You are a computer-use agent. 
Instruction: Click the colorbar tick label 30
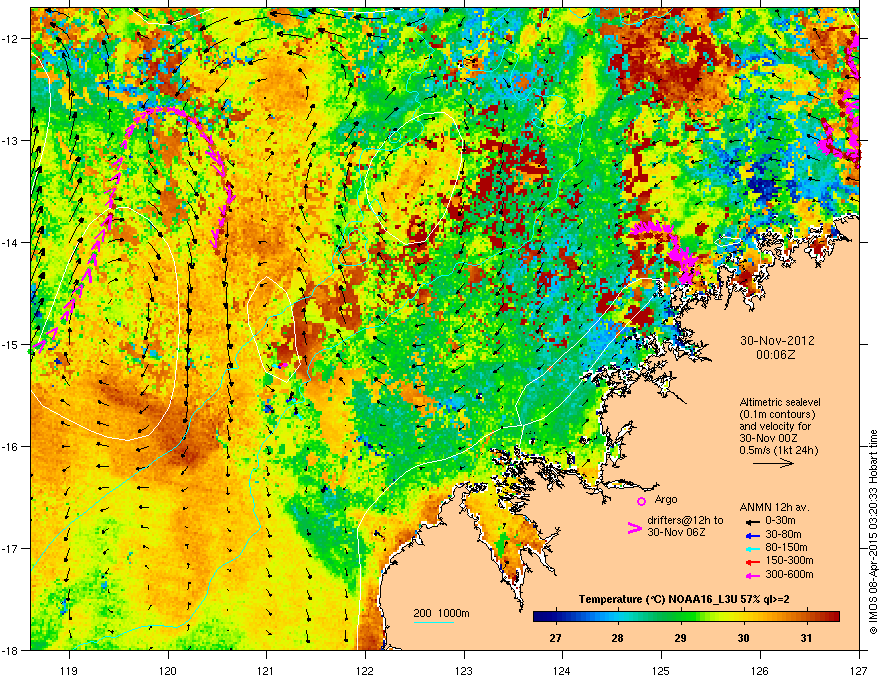click(743, 638)
